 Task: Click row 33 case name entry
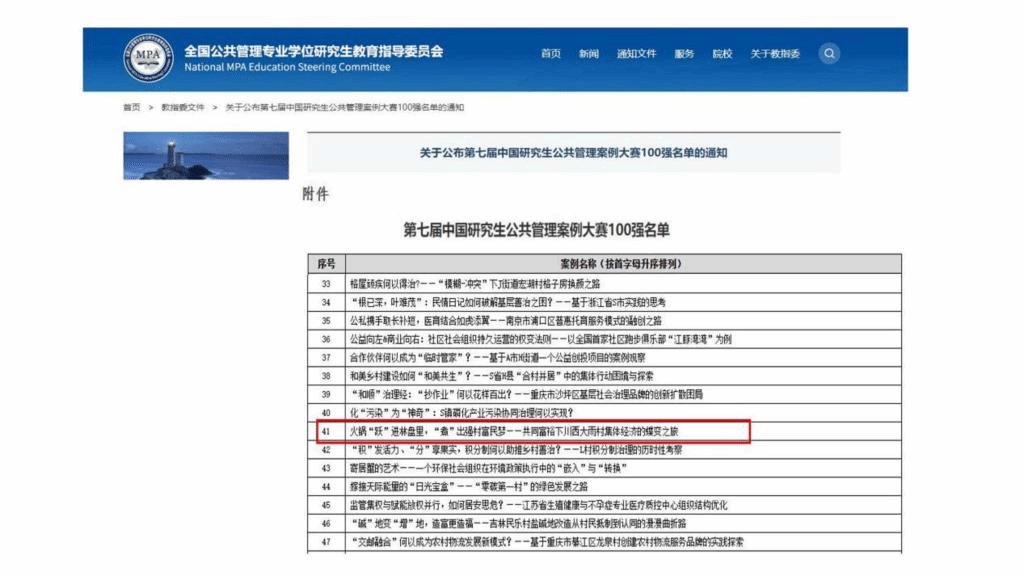tap(475, 284)
